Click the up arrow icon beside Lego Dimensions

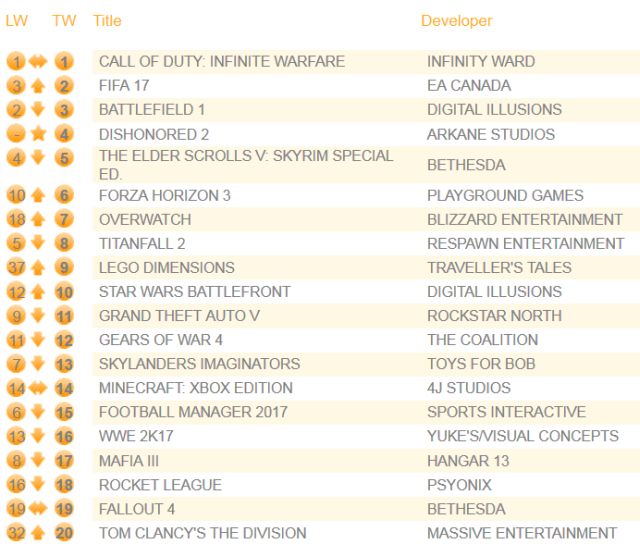(x=39, y=268)
